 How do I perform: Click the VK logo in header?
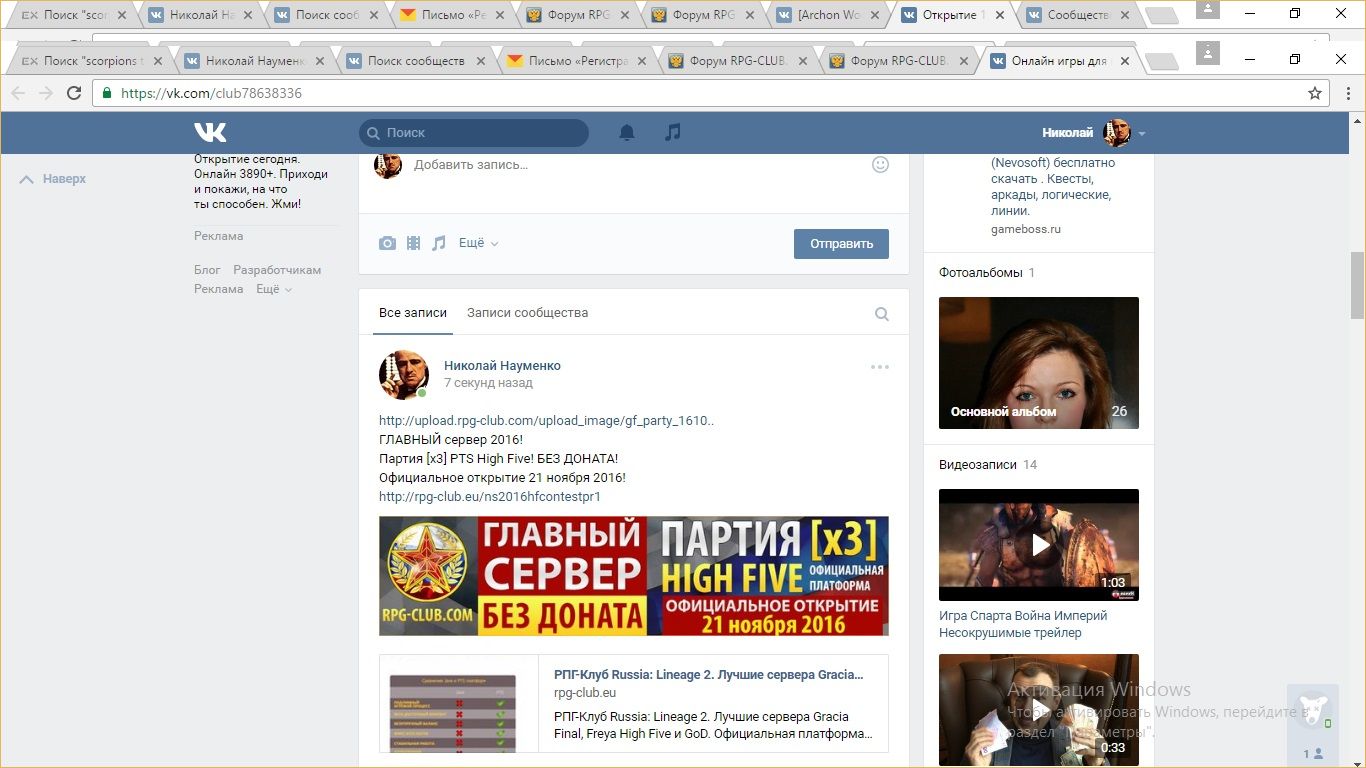tap(210, 132)
